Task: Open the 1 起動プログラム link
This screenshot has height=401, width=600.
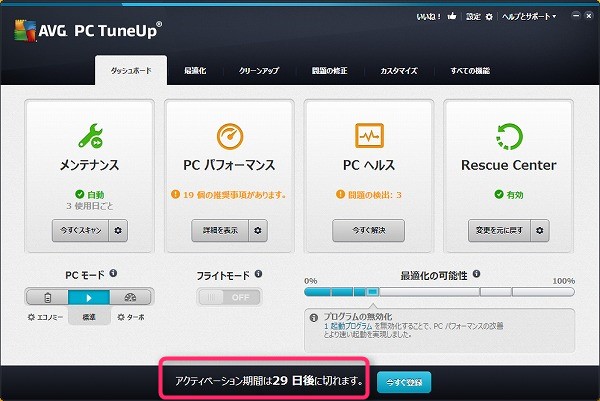Action: (348, 326)
